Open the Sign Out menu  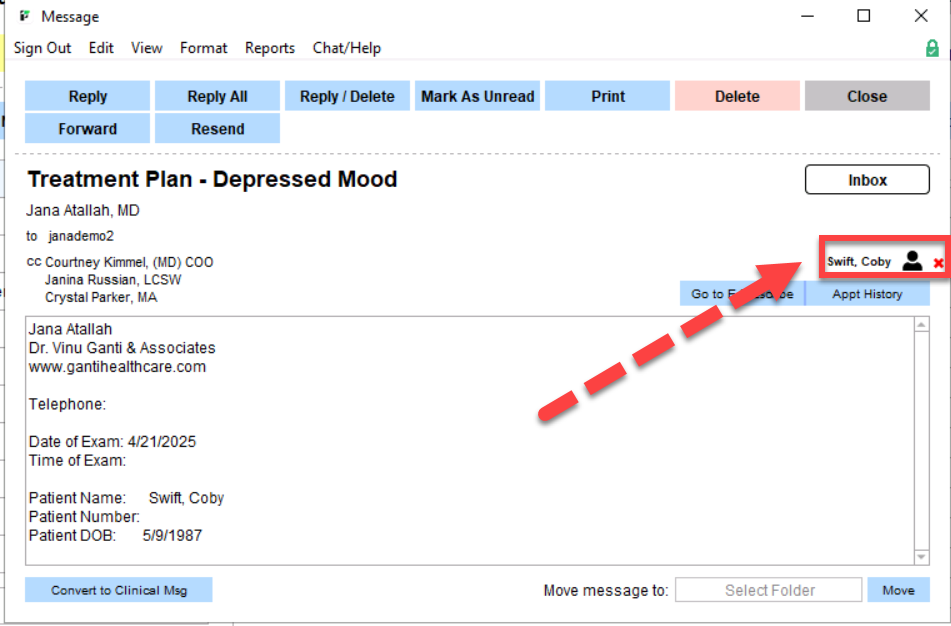(x=42, y=48)
